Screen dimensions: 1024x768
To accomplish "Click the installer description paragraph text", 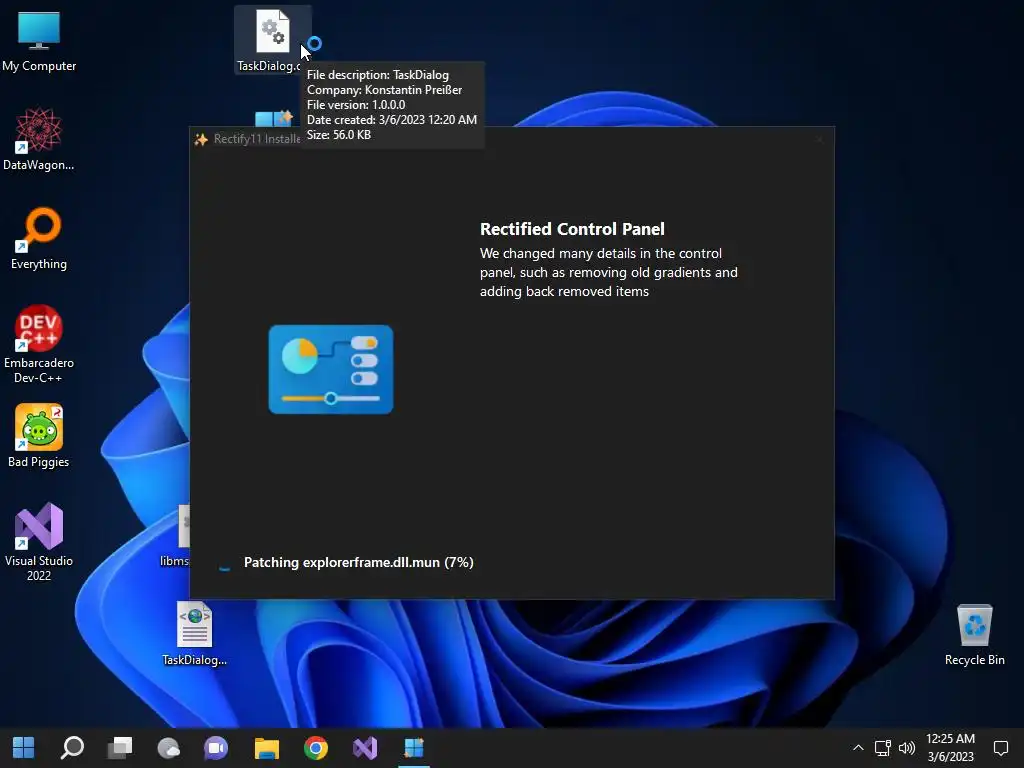I will click(x=609, y=272).
